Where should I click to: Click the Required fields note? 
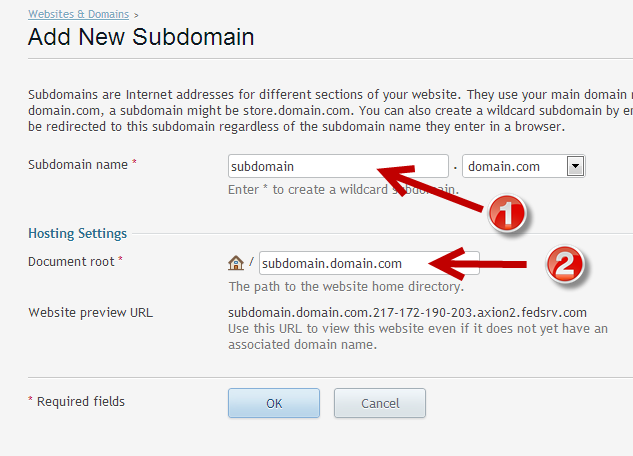click(x=77, y=401)
